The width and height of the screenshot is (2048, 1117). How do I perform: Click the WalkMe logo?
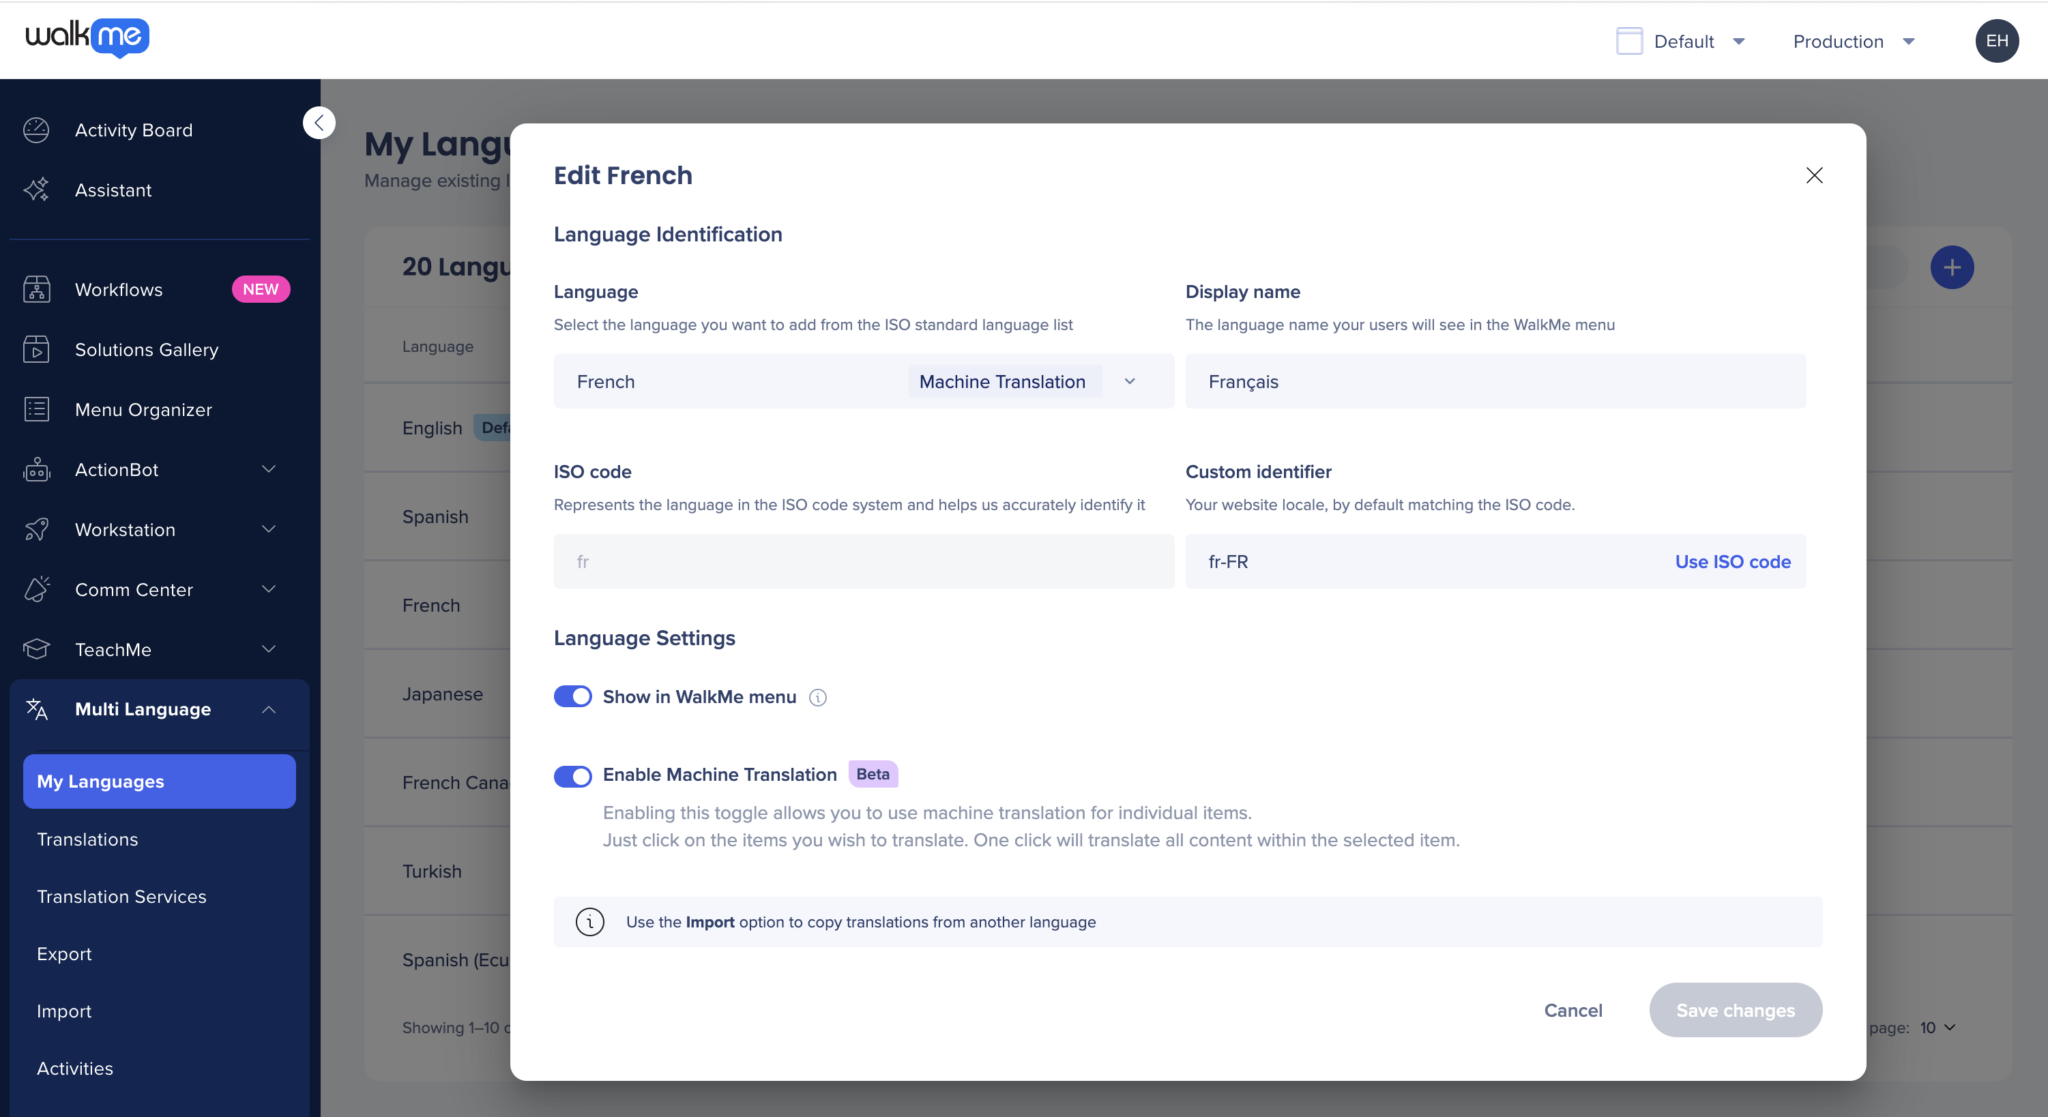coord(87,38)
